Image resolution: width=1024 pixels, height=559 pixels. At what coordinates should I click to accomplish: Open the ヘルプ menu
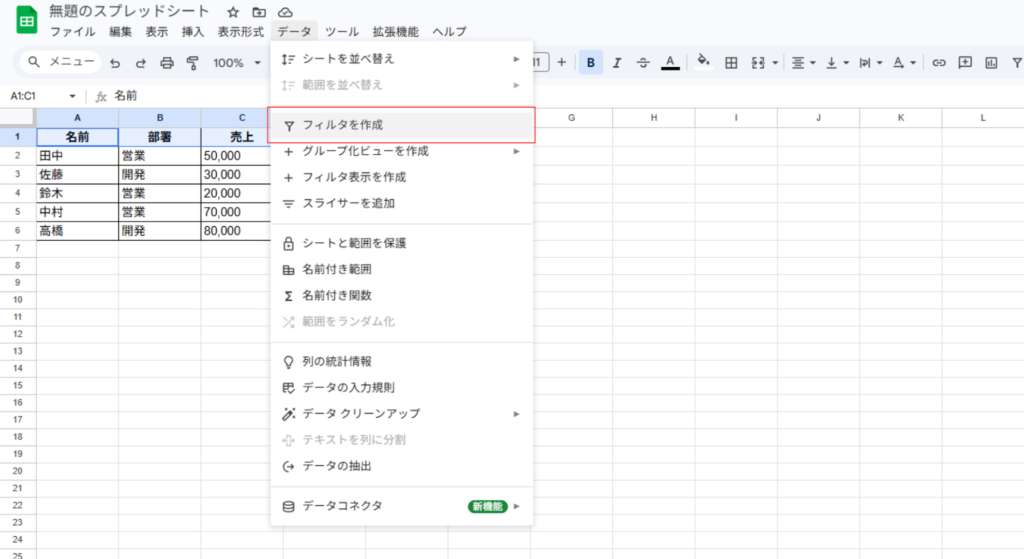449,31
